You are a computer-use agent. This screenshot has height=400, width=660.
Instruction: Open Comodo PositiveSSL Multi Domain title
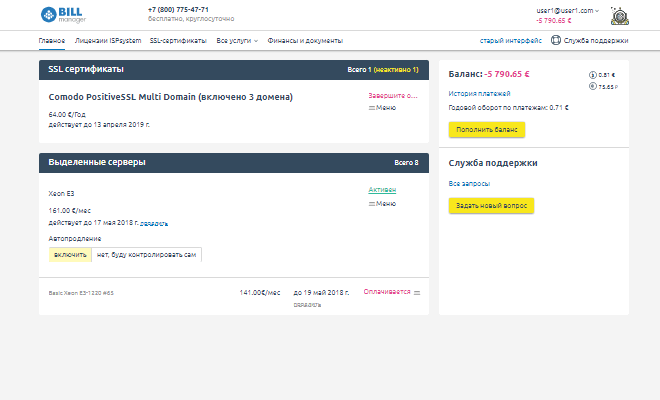coord(170,97)
